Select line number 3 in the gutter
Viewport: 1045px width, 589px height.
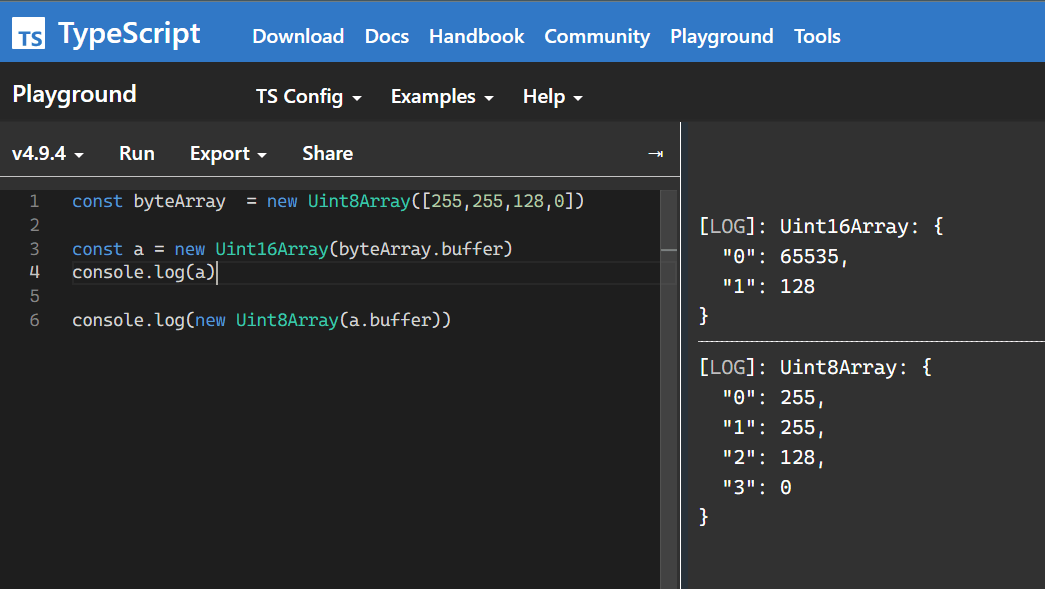(x=35, y=249)
